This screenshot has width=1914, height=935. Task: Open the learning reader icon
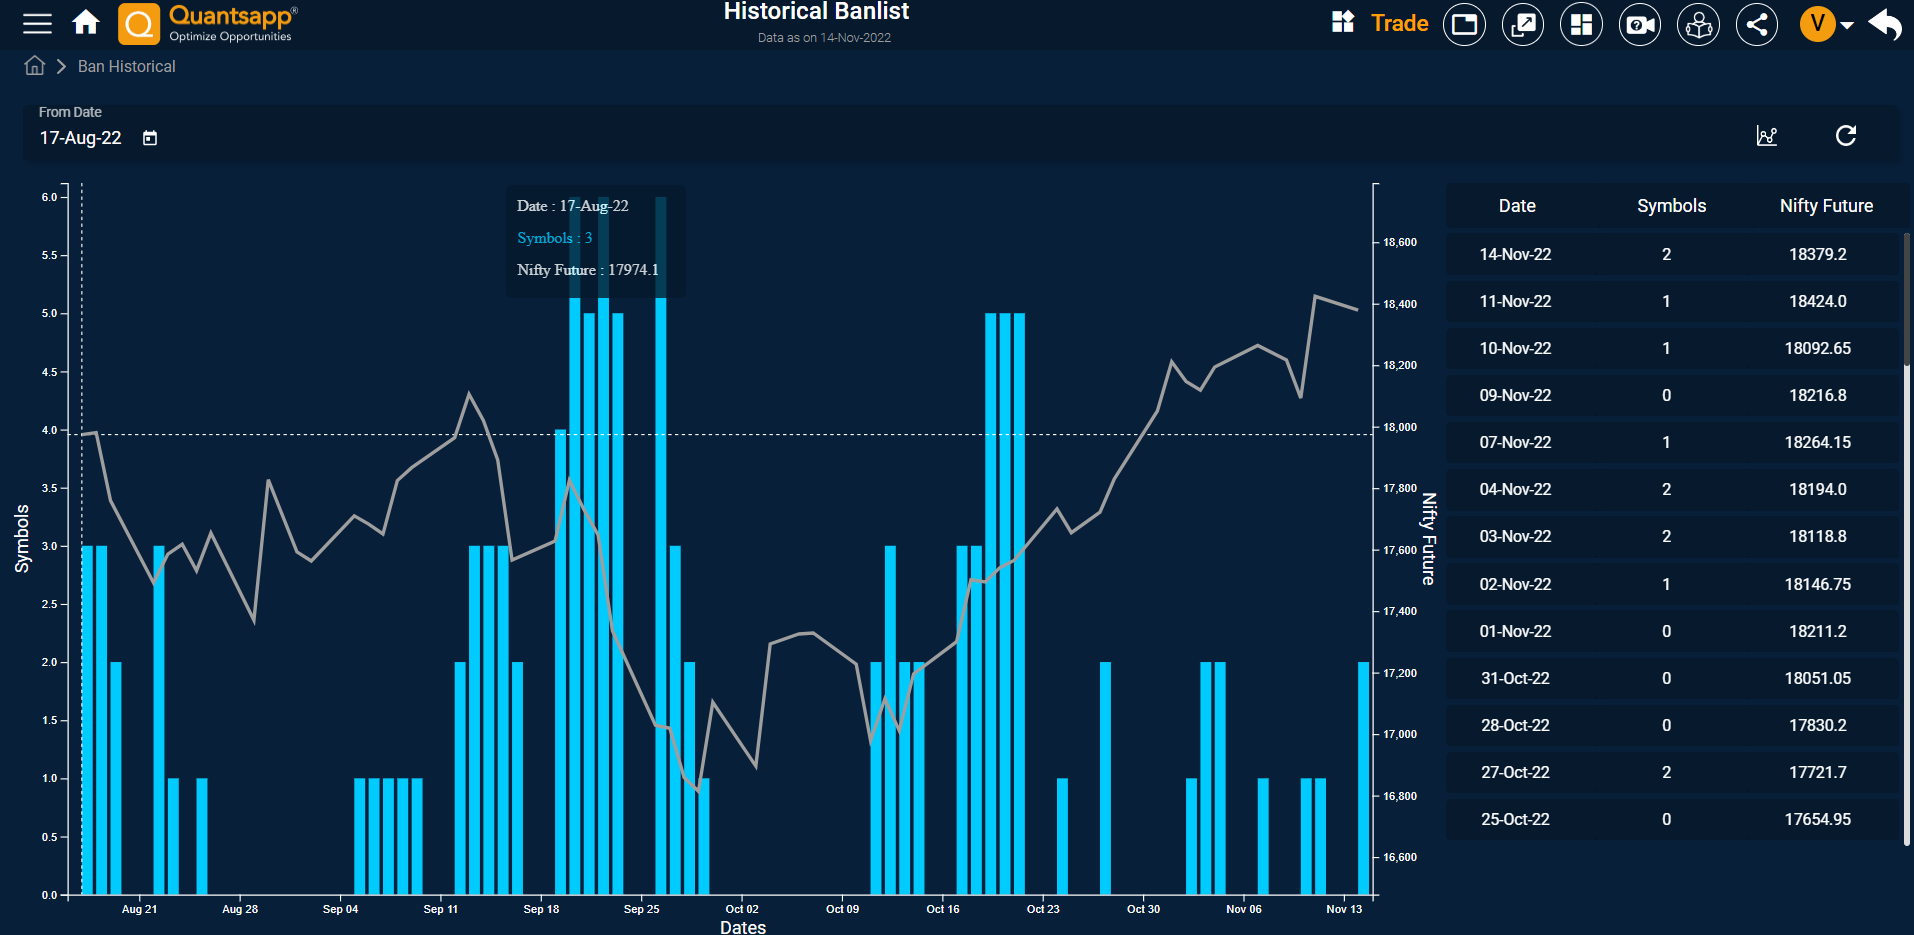[x=1699, y=24]
